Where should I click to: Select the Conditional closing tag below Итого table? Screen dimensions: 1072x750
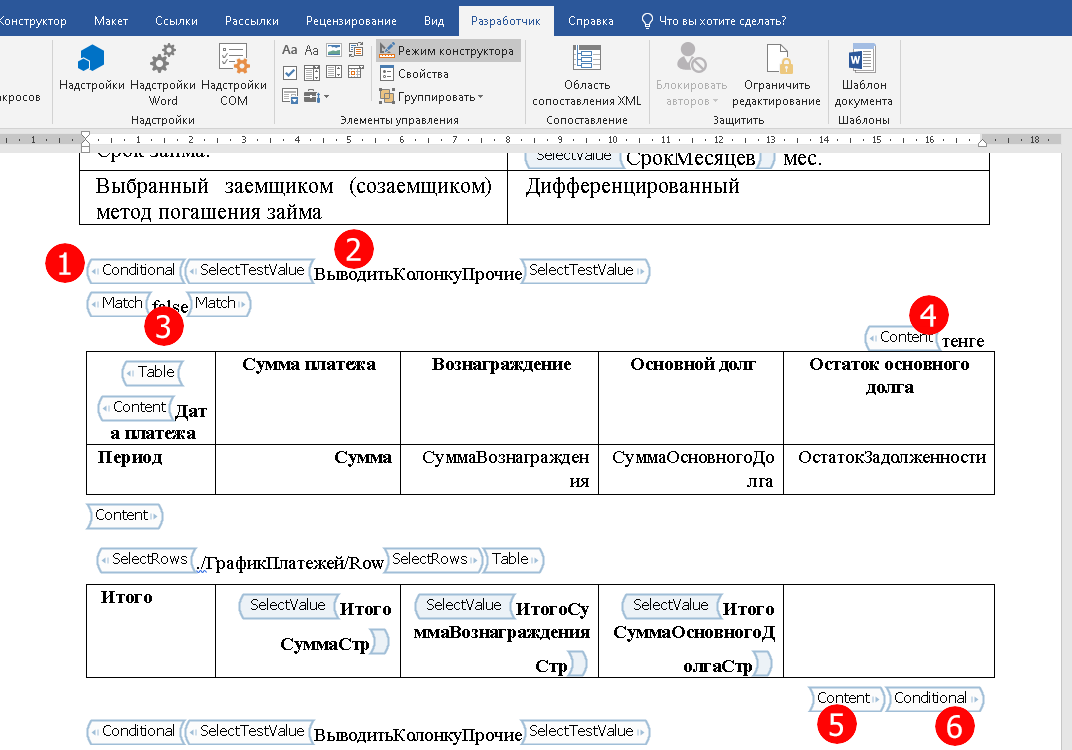[935, 698]
